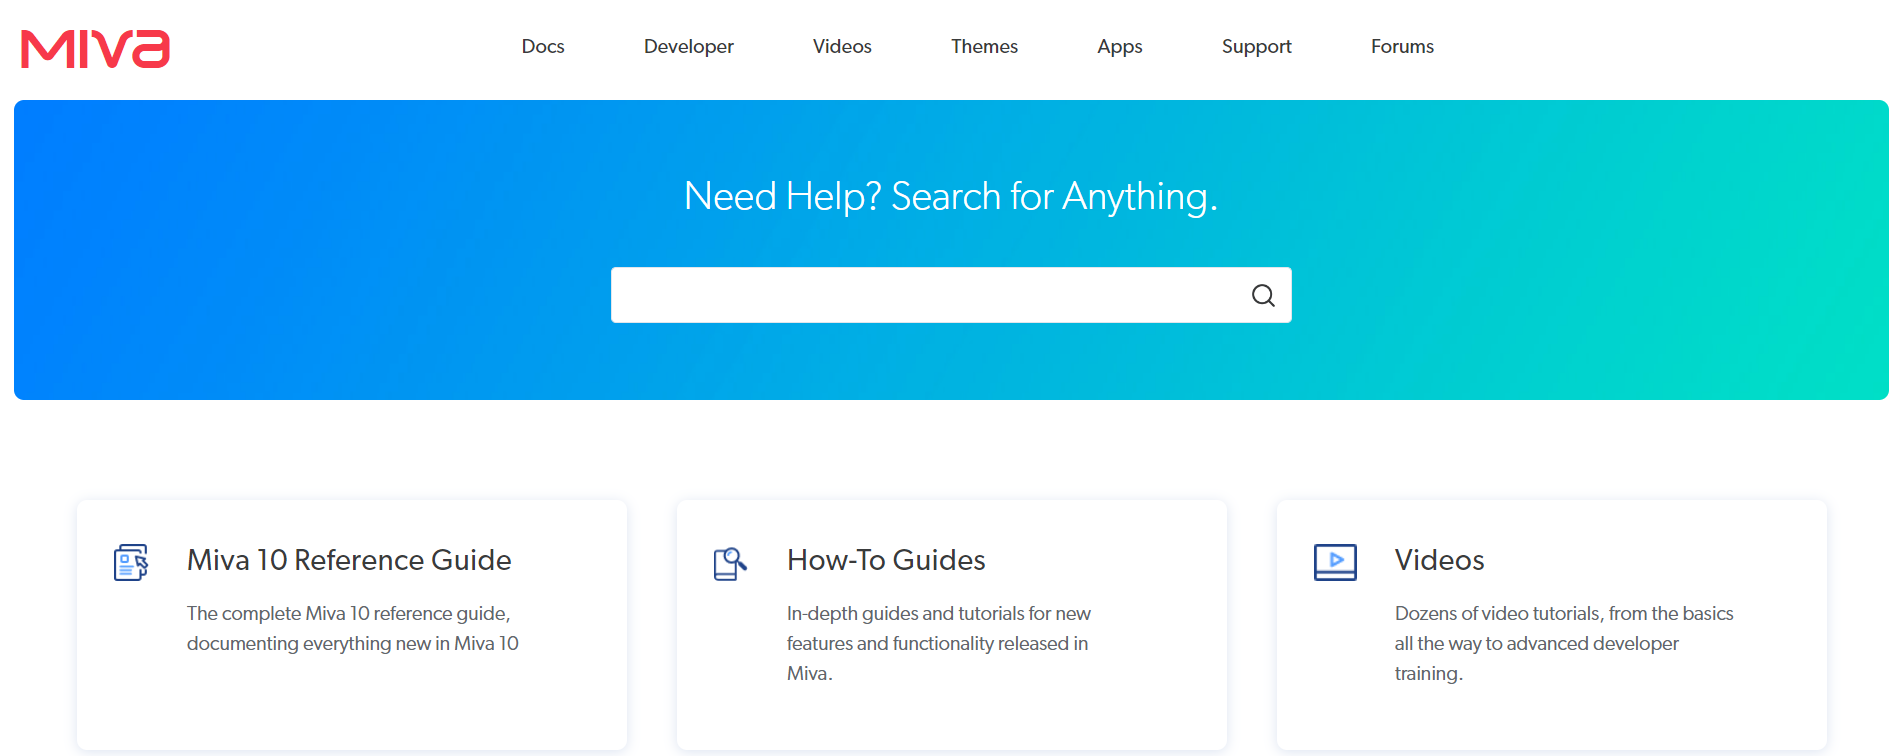Visit the Forums navigation link
This screenshot has height=756, width=1898.
pos(1402,47)
